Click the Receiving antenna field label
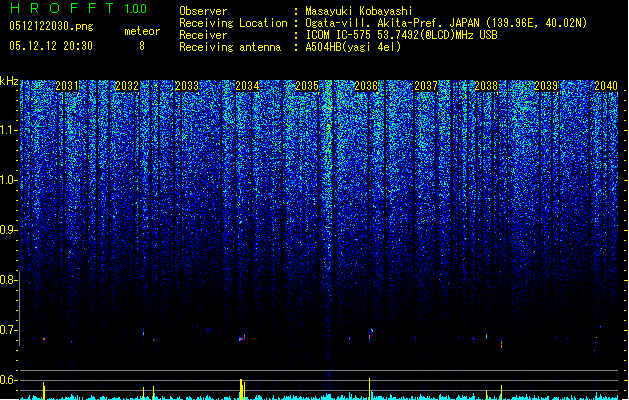 coord(230,47)
